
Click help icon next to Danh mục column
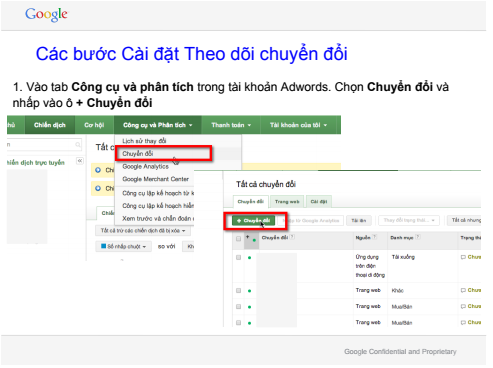pyautogui.click(x=418, y=237)
